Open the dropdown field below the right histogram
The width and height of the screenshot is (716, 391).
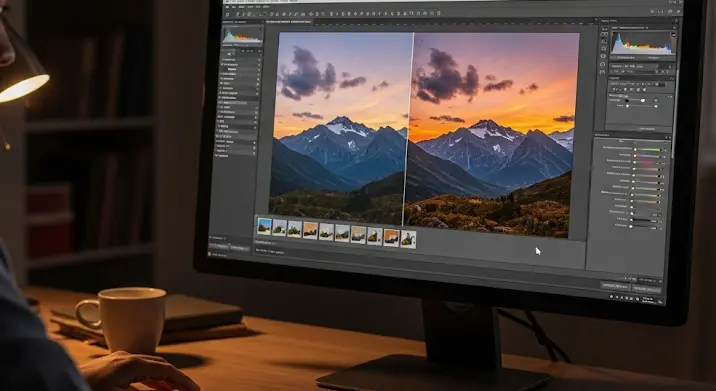(634, 66)
